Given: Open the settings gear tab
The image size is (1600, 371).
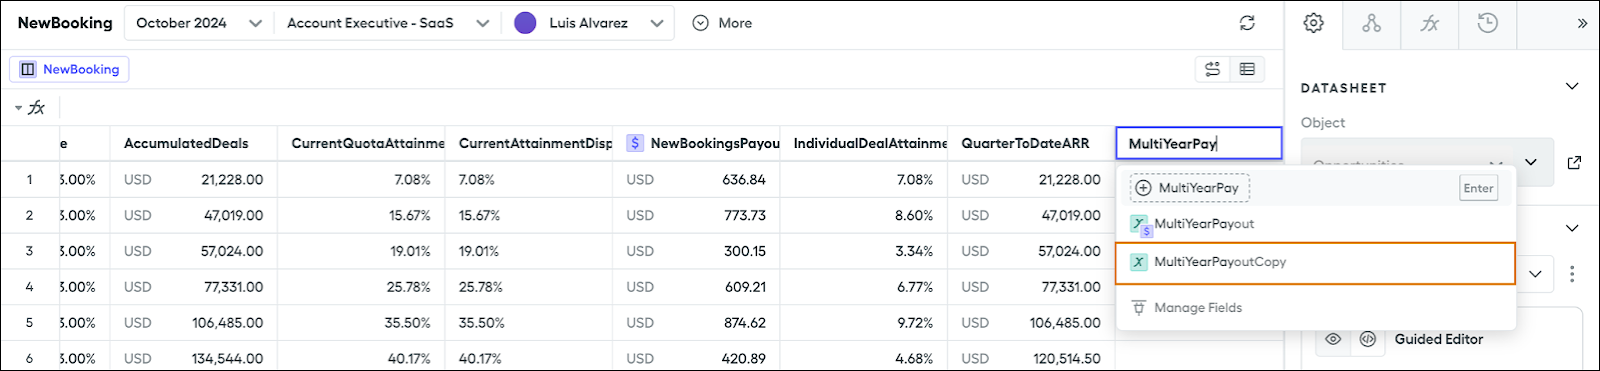Looking at the screenshot, I should coord(1314,23).
